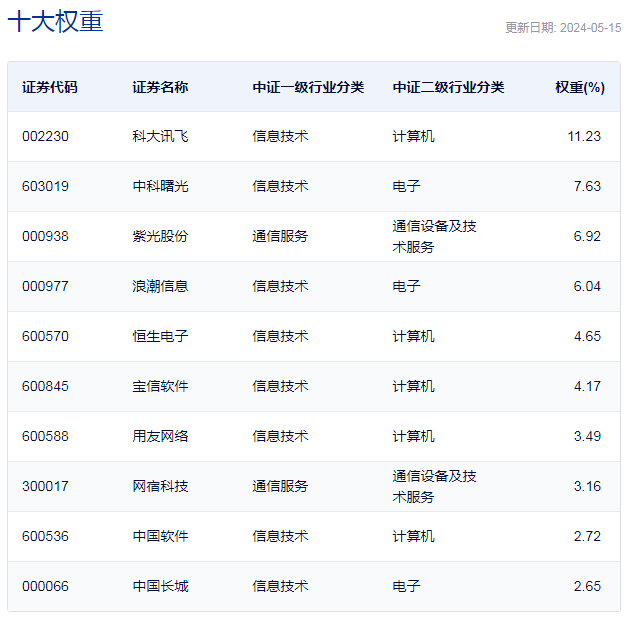Click weight value 7.63
Screen dimensions: 626x617
(587, 186)
